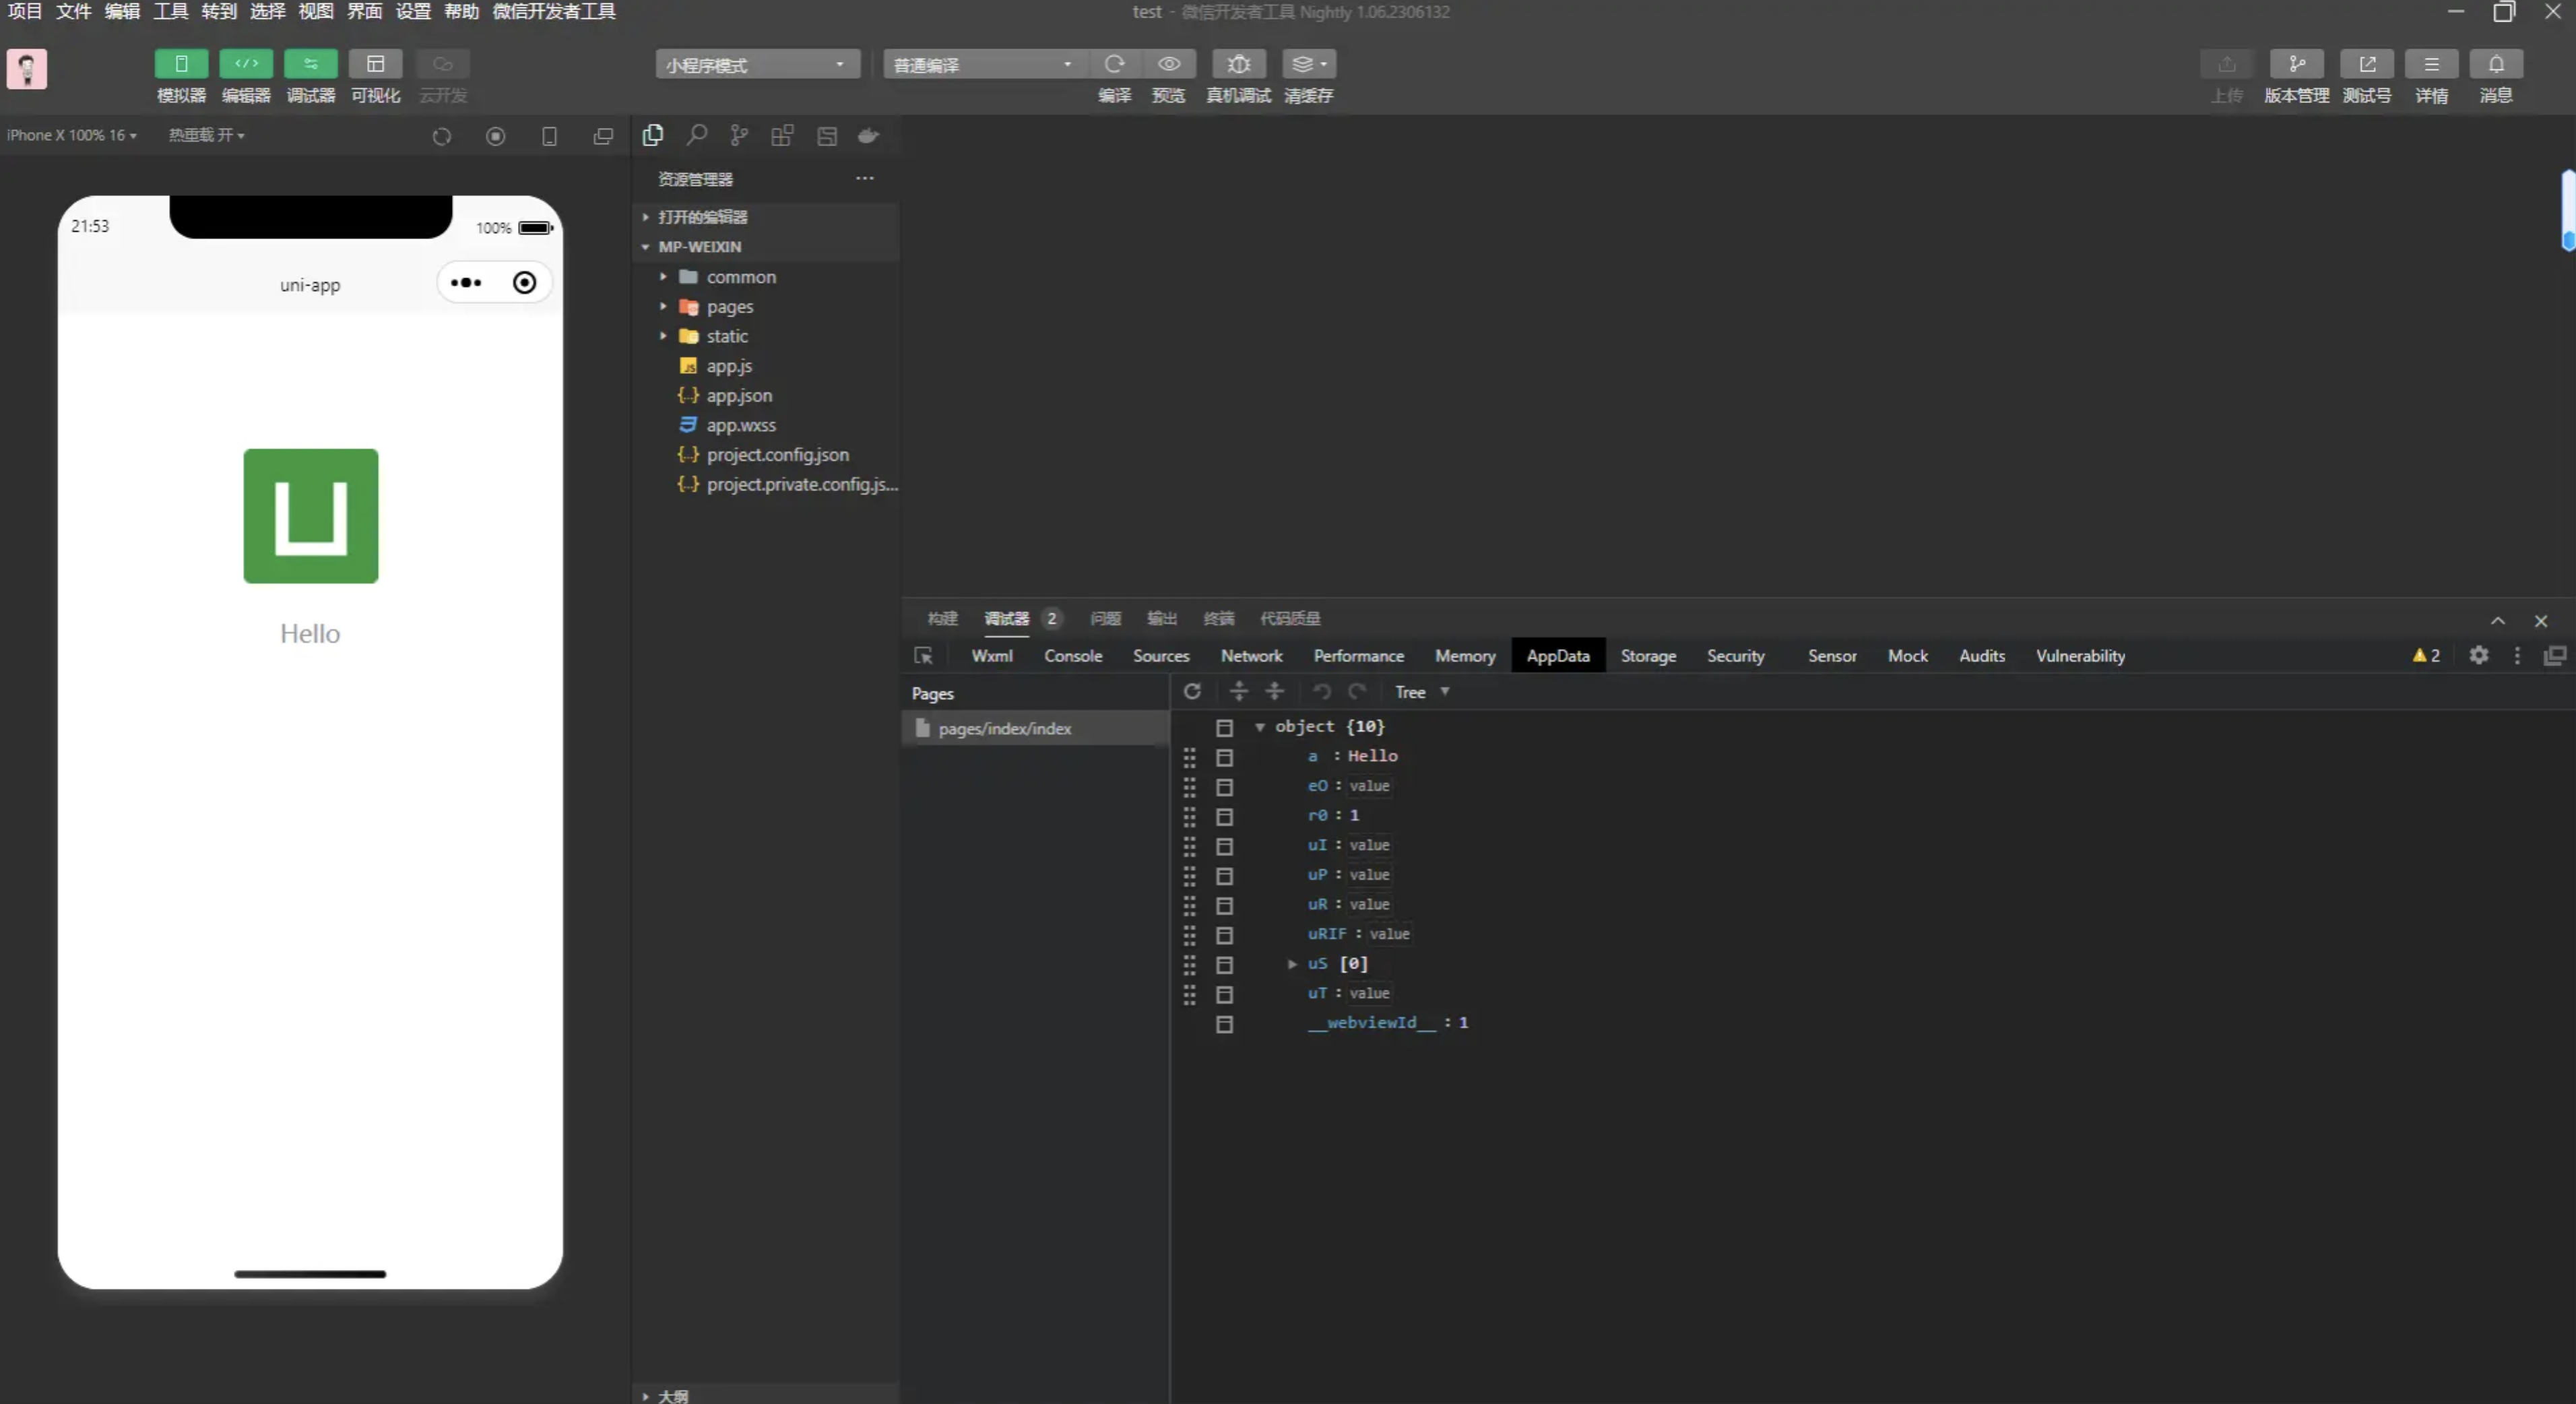Click the preview (预览) eye icon
This screenshot has width=2576, height=1404.
pyautogui.click(x=1169, y=64)
